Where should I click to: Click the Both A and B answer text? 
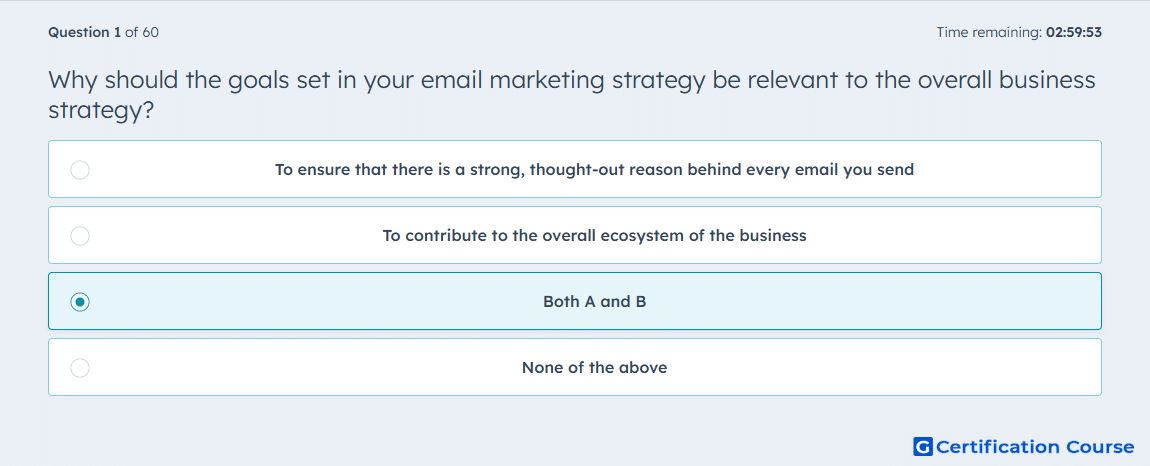click(594, 302)
